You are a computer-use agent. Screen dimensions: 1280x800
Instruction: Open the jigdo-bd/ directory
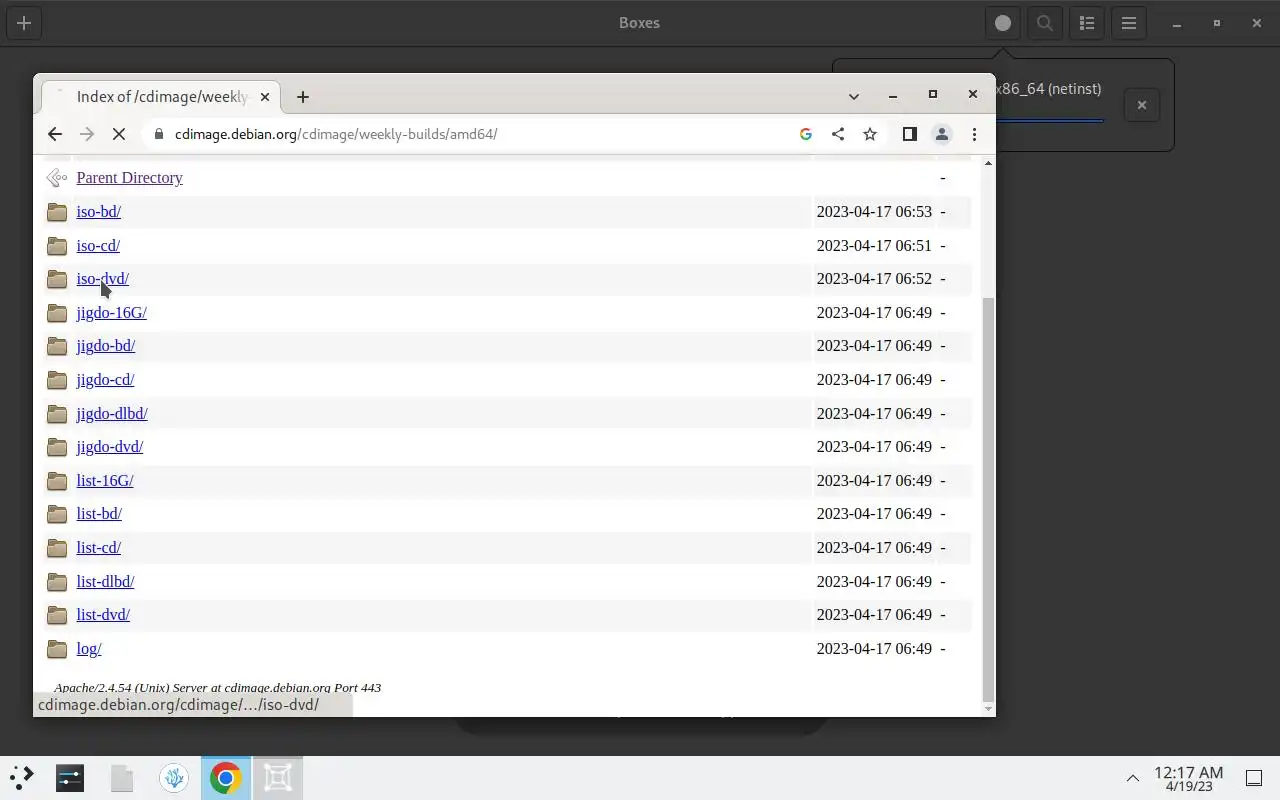pyautogui.click(x=105, y=346)
